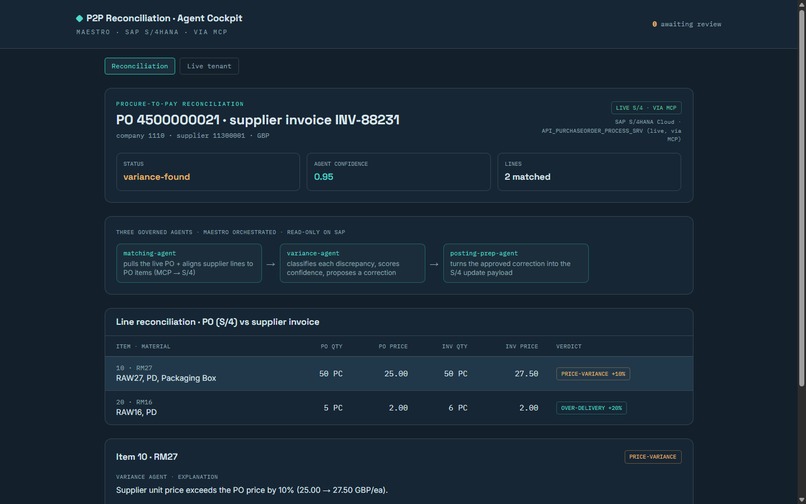The image size is (806, 504).
Task: Click the VERDICT column header
Action: pyautogui.click(x=569, y=347)
